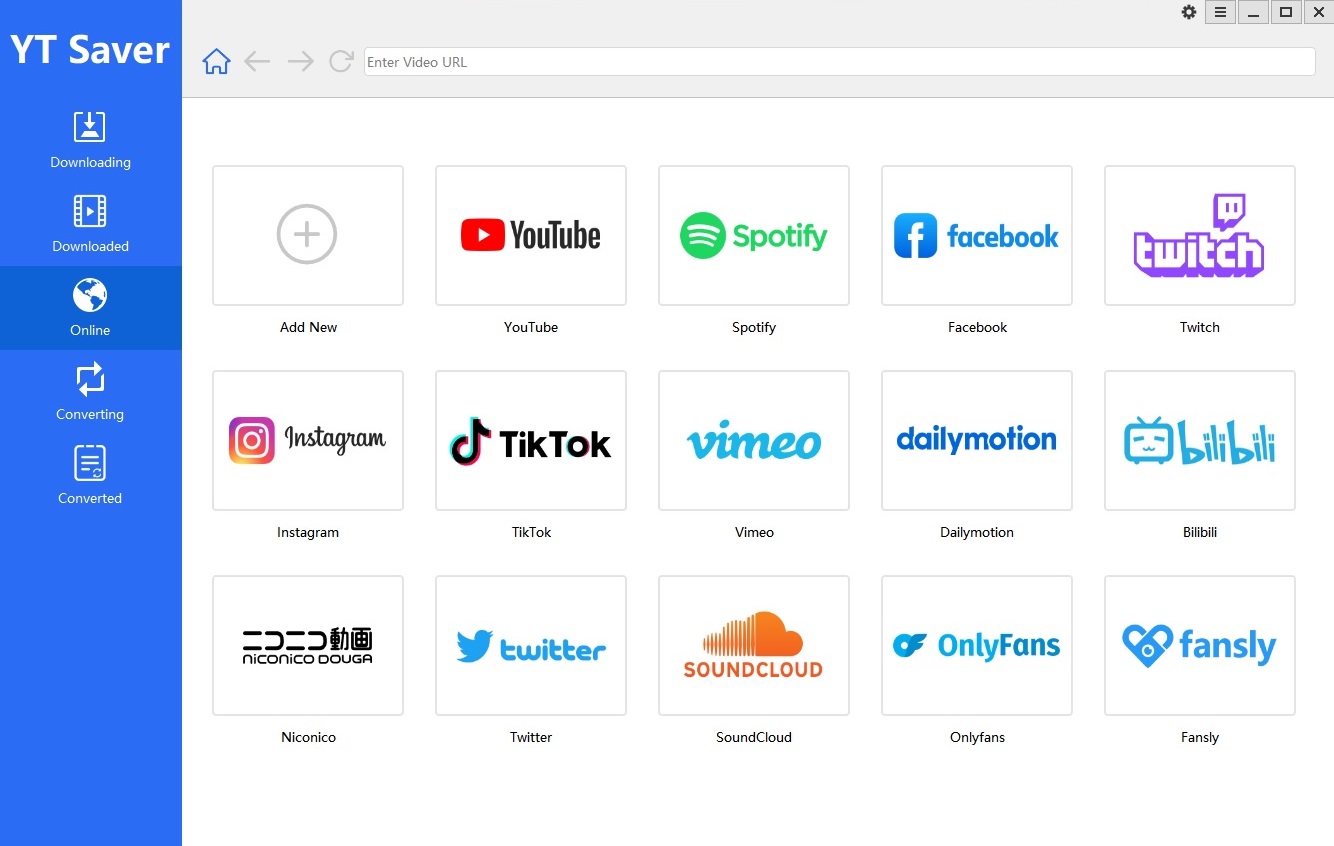The image size is (1334, 846).
Task: Click the "Twitter" caption under the tile
Action: pyautogui.click(x=531, y=737)
